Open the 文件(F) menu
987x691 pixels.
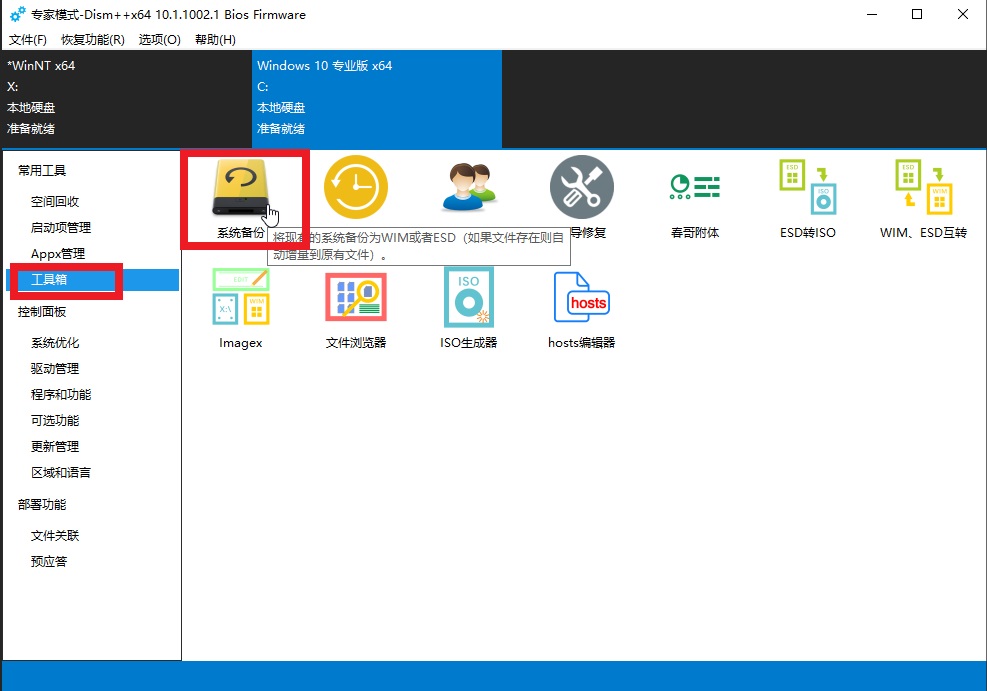(28, 40)
